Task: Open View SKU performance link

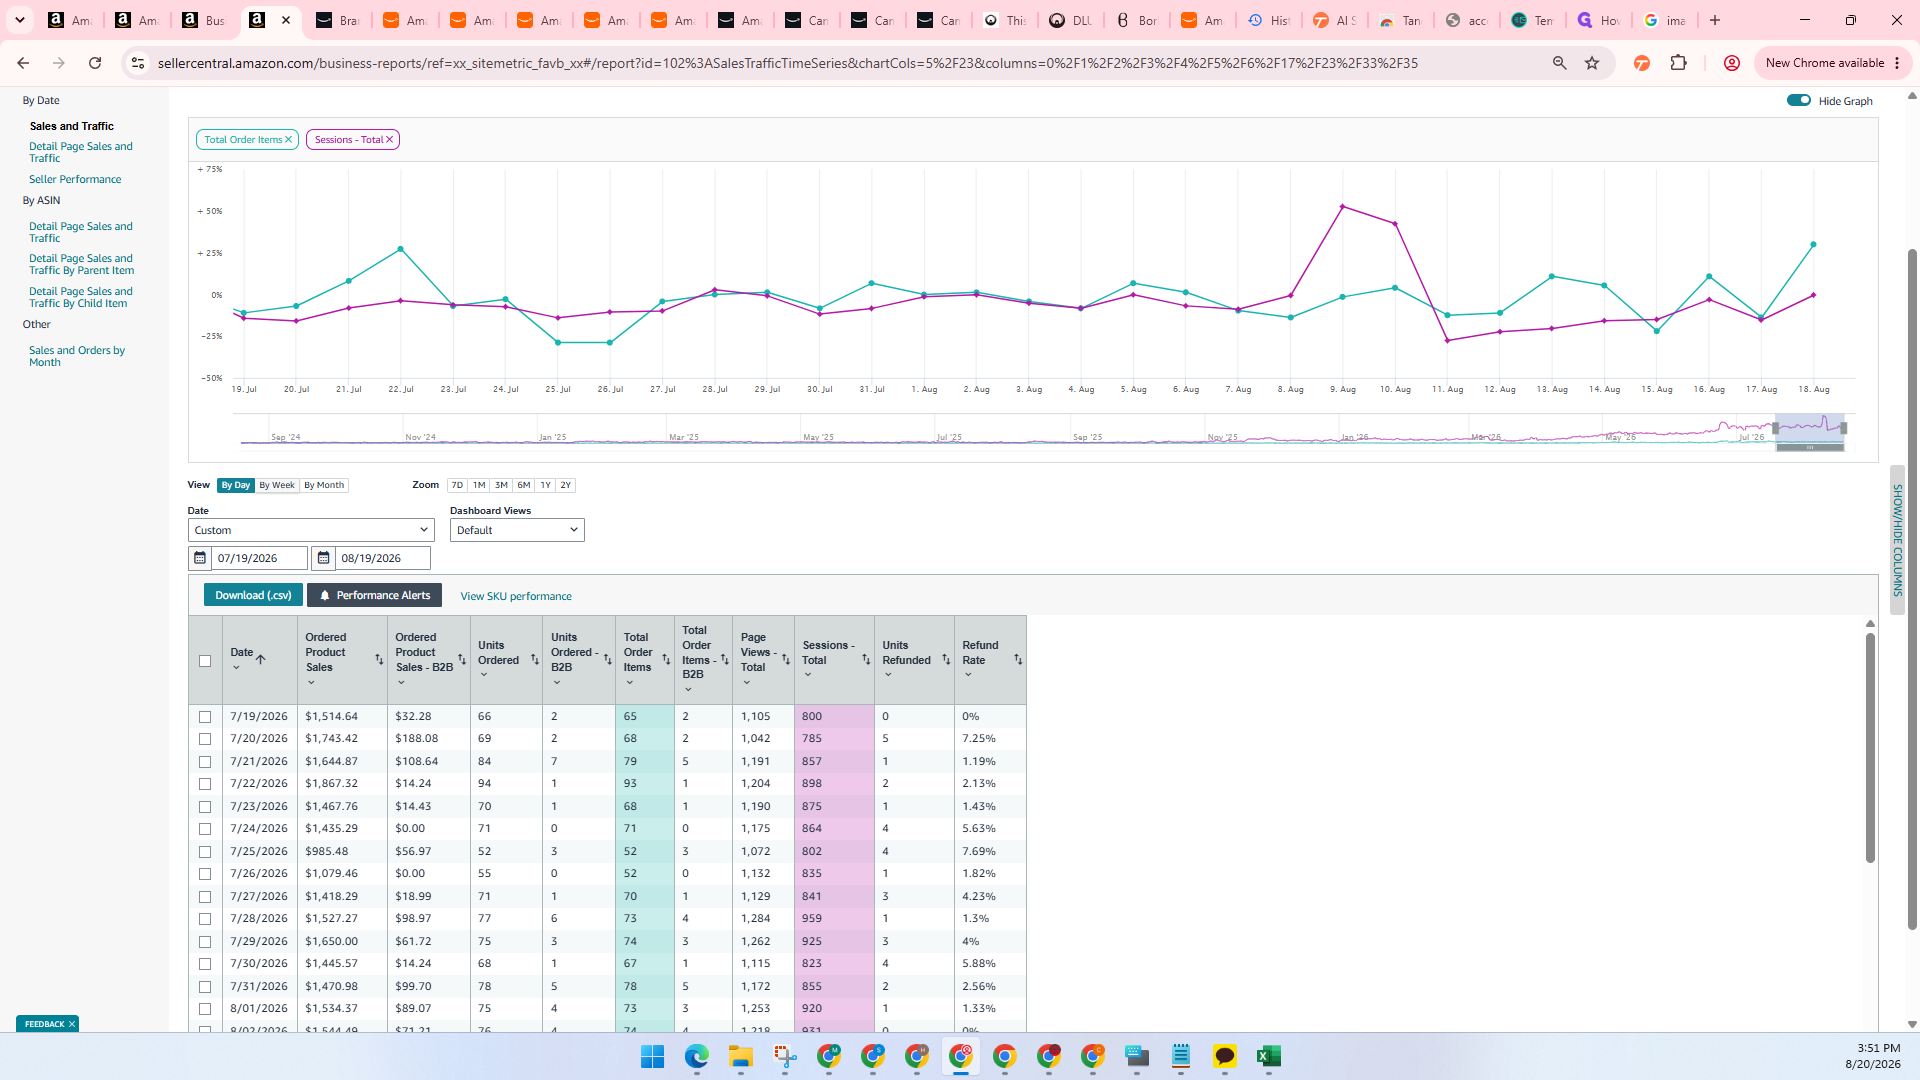Action: pyautogui.click(x=516, y=596)
